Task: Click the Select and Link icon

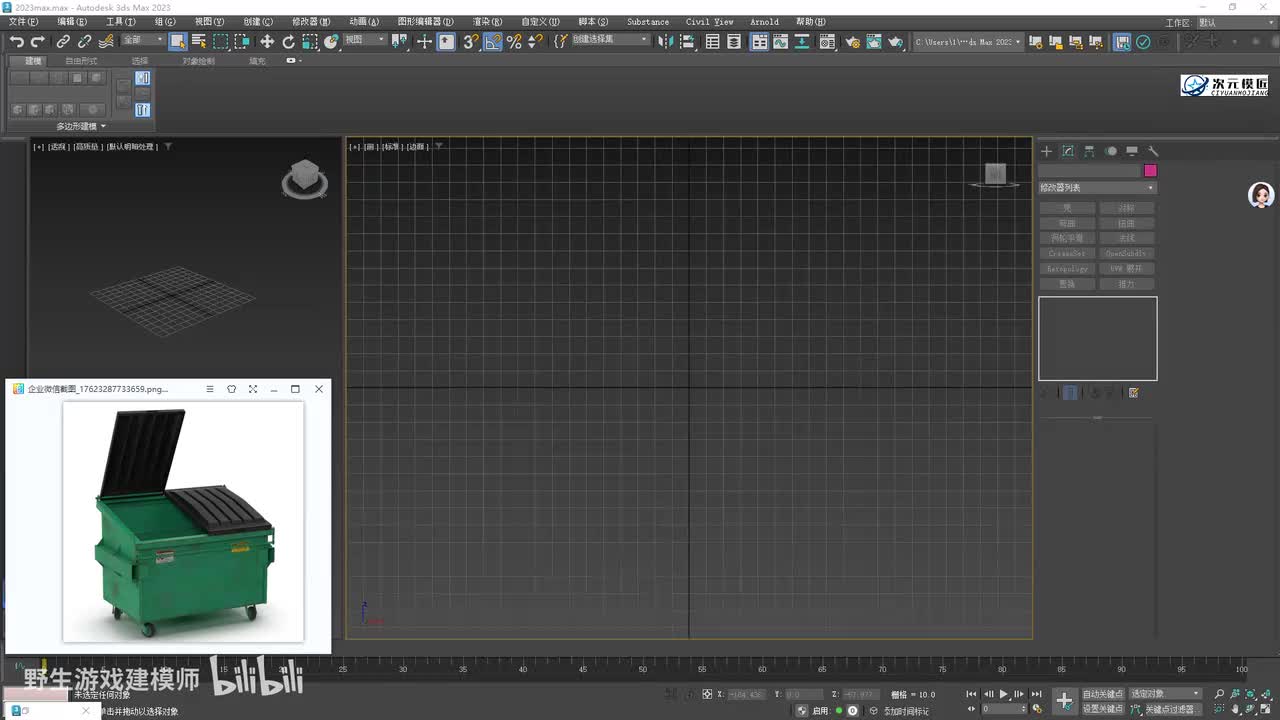Action: (x=63, y=41)
